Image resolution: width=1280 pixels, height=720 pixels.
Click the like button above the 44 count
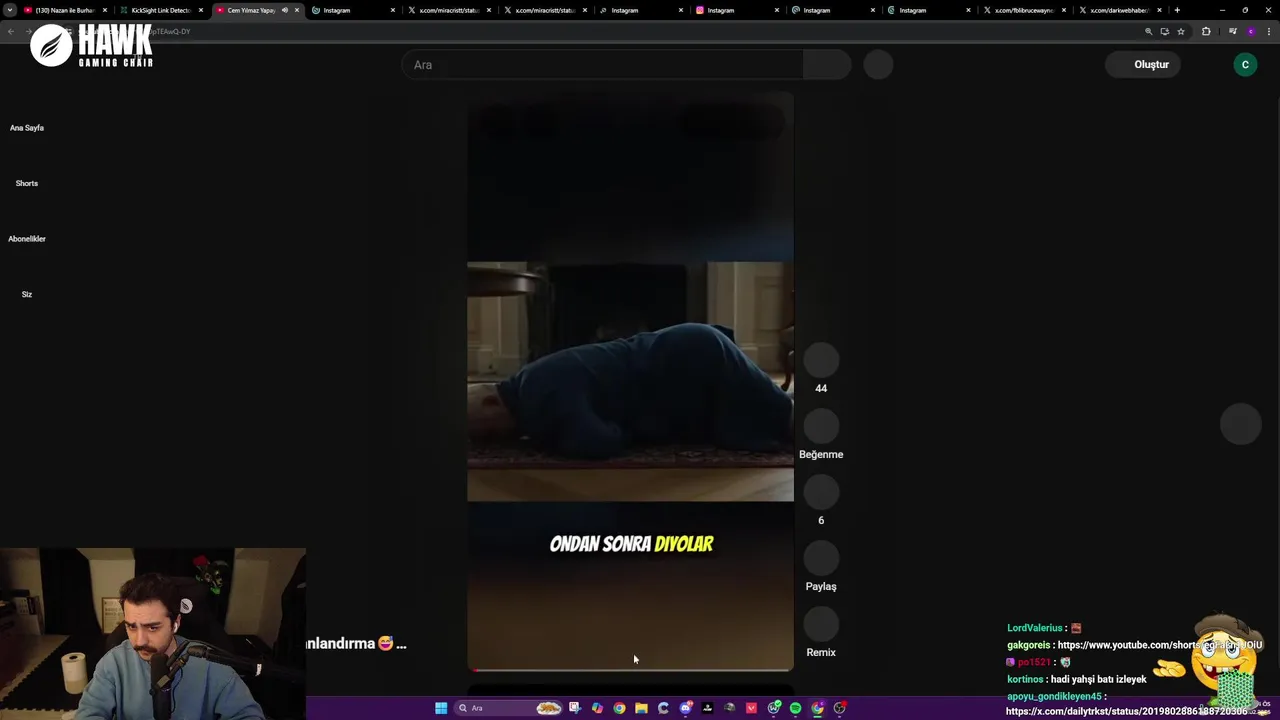coord(821,360)
